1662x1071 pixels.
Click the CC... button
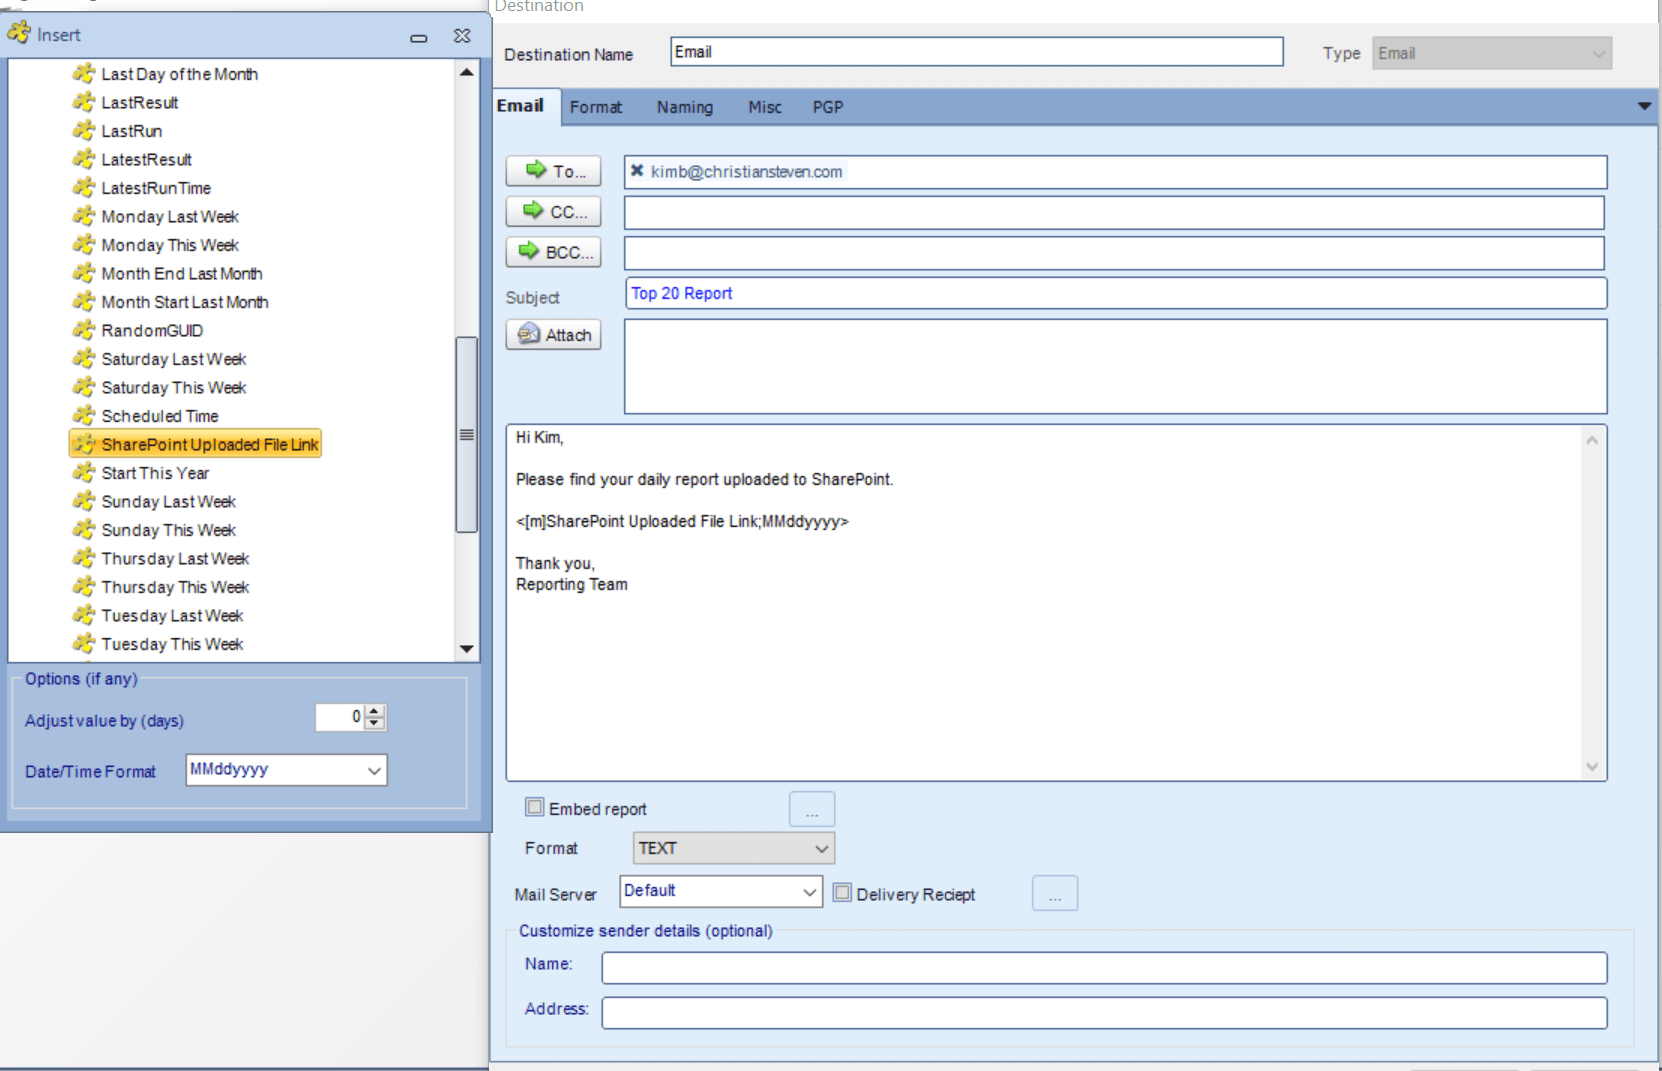pos(553,211)
